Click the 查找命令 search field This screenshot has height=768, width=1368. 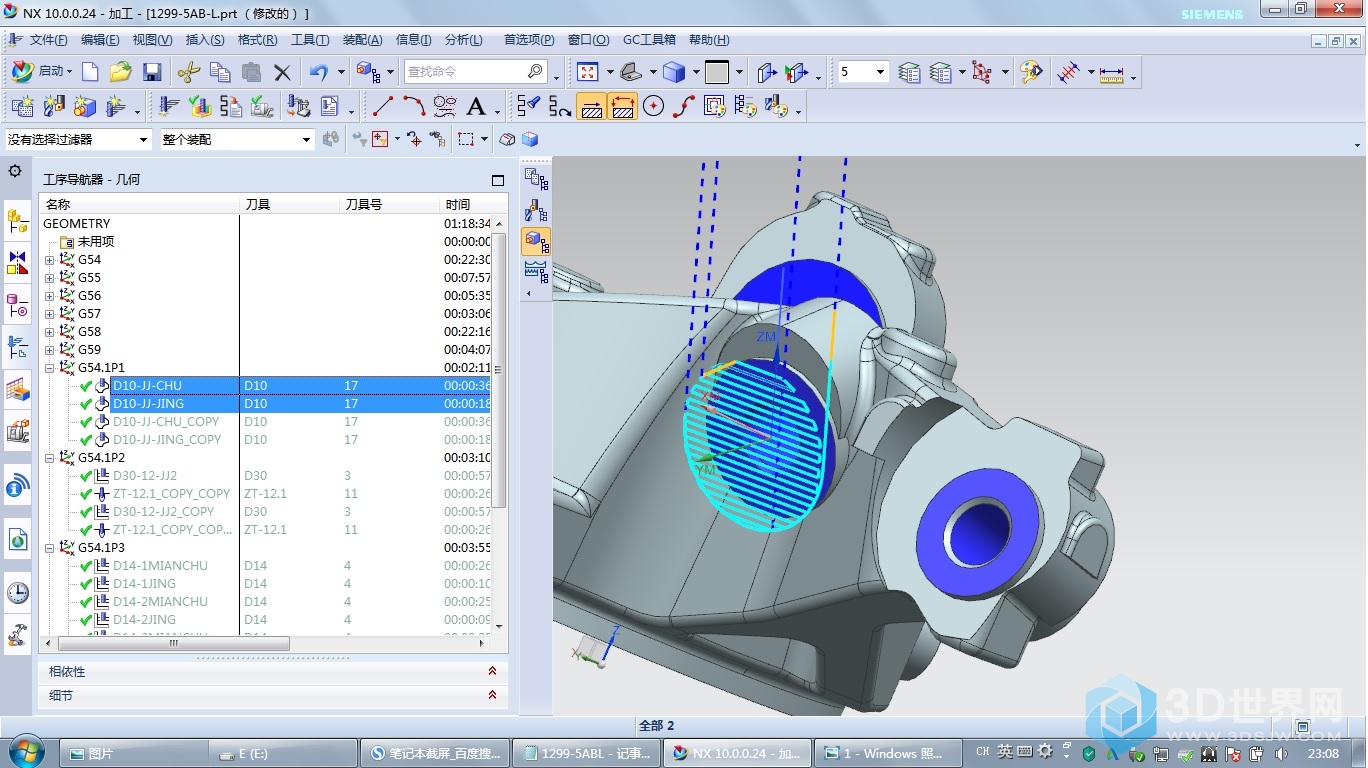[475, 72]
